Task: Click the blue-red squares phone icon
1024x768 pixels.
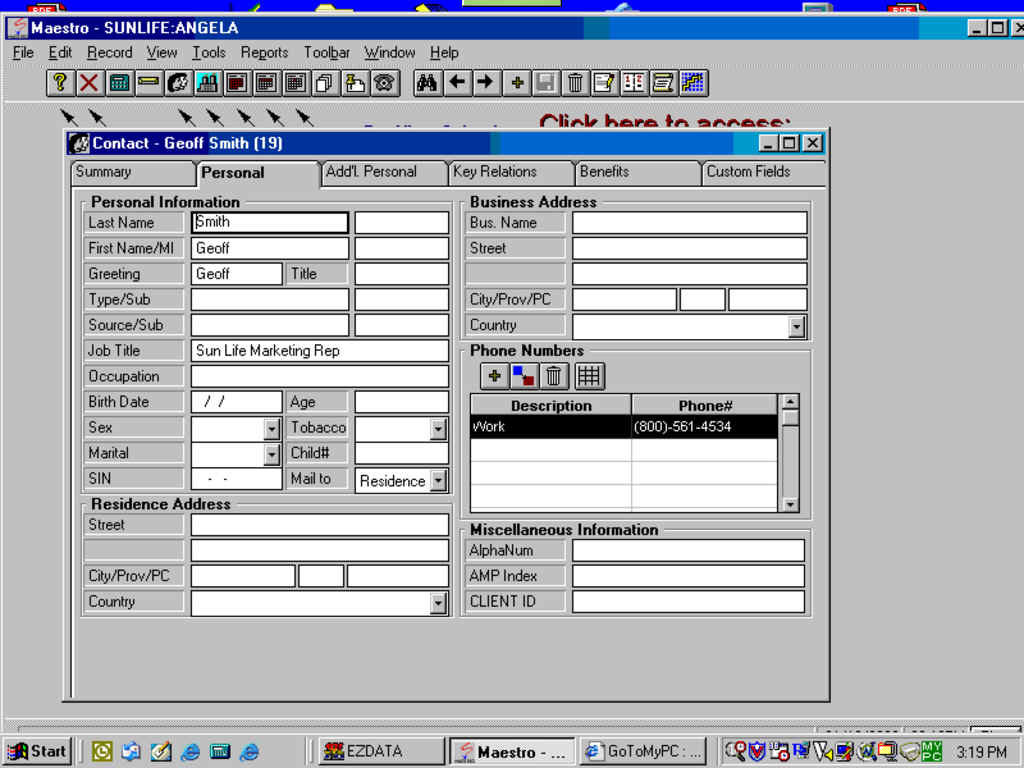Action: tap(524, 376)
